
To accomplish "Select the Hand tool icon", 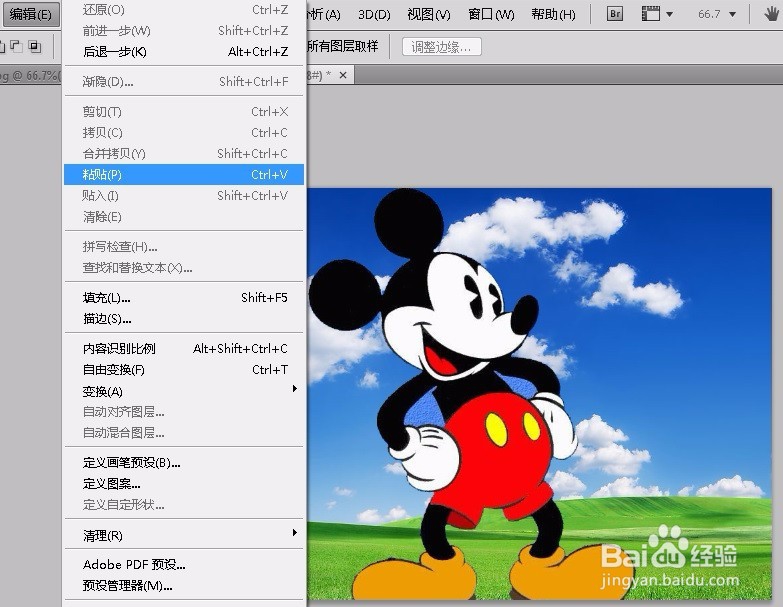I will click(x=772, y=14).
